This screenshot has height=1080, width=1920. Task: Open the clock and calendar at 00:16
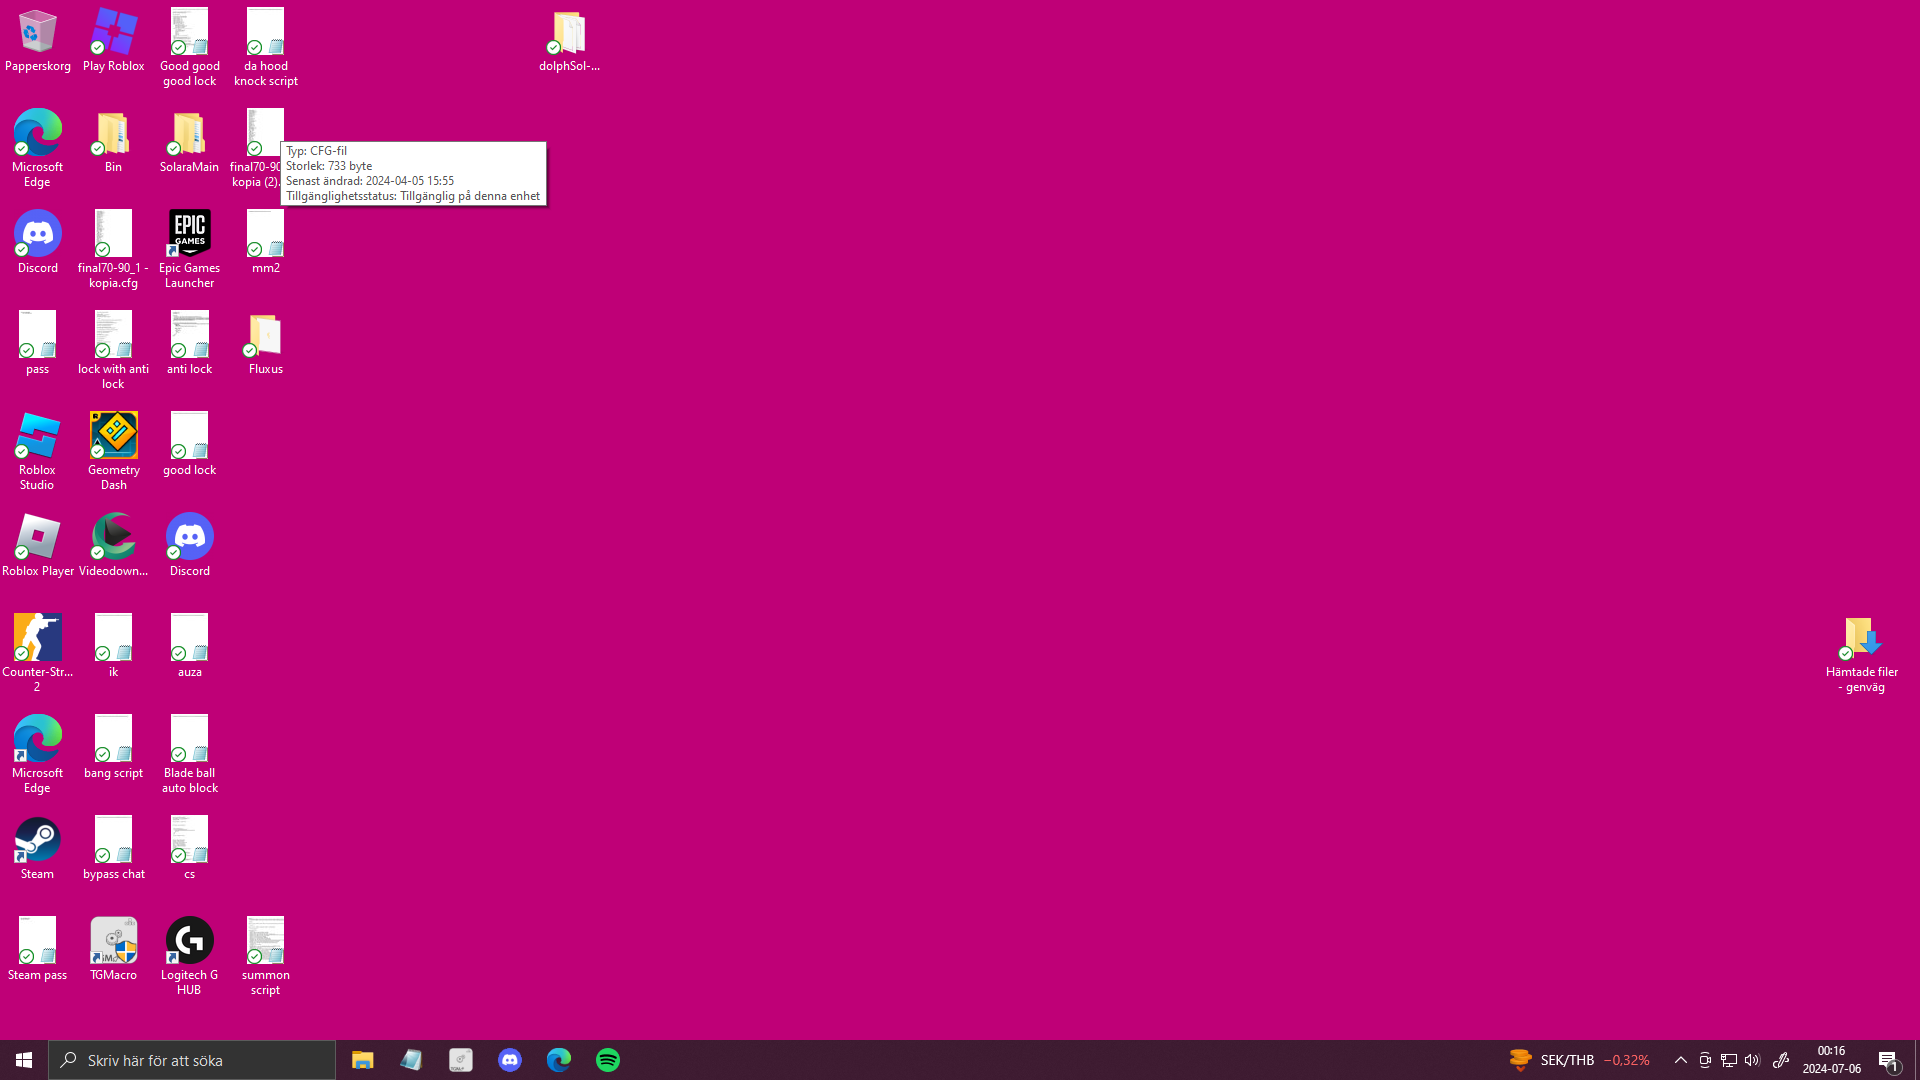1832,1060
